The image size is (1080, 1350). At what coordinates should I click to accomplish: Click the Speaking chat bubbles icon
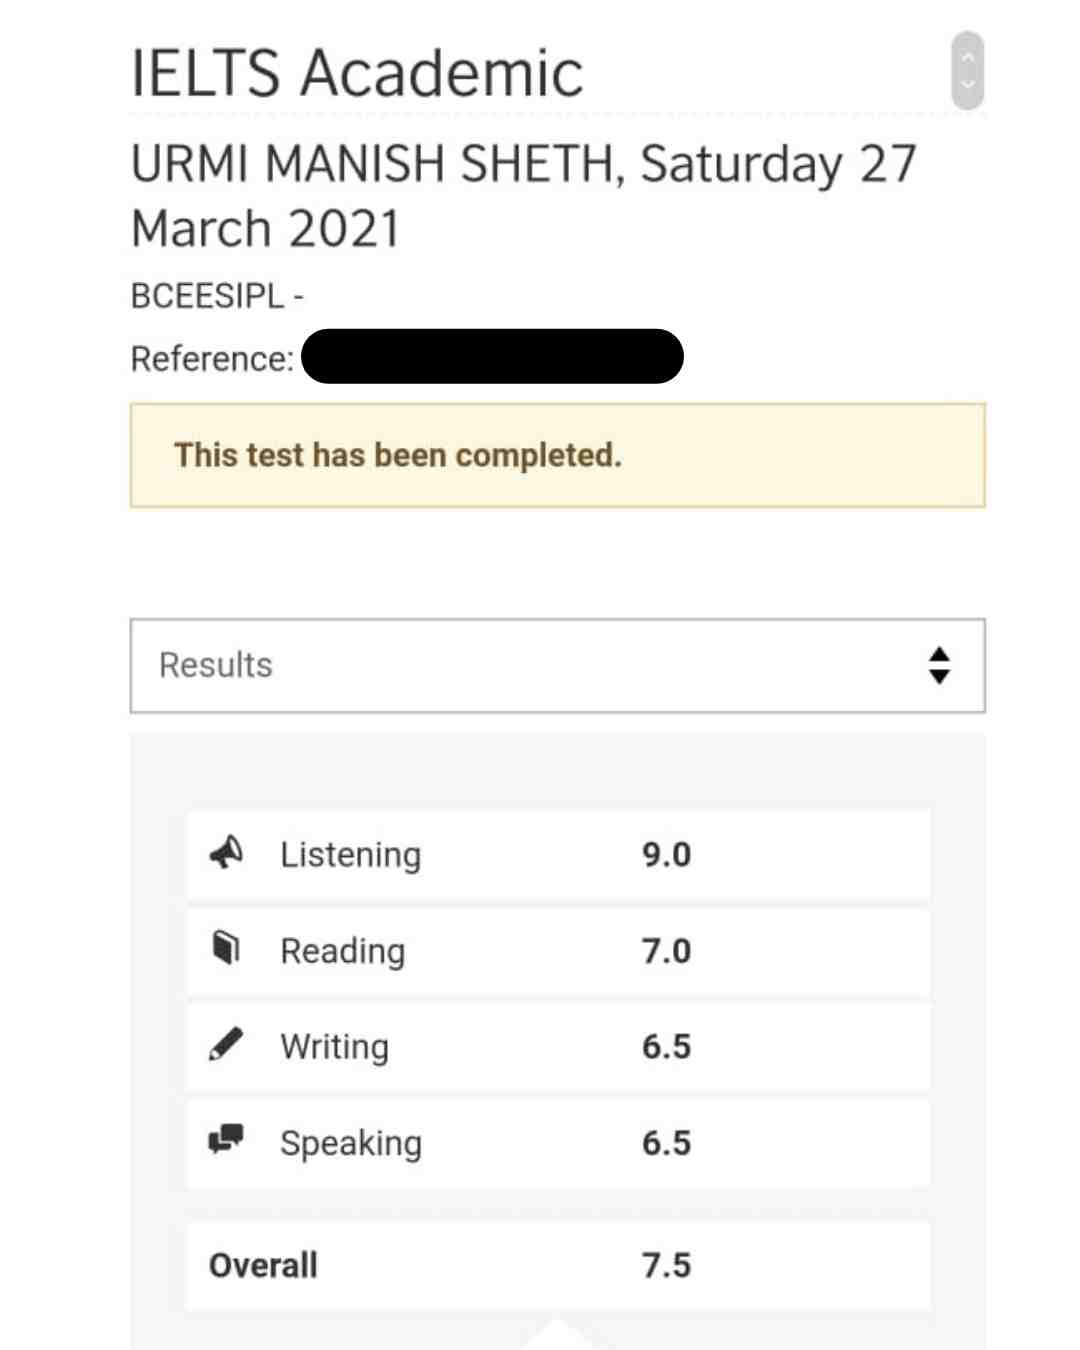[226, 1139]
